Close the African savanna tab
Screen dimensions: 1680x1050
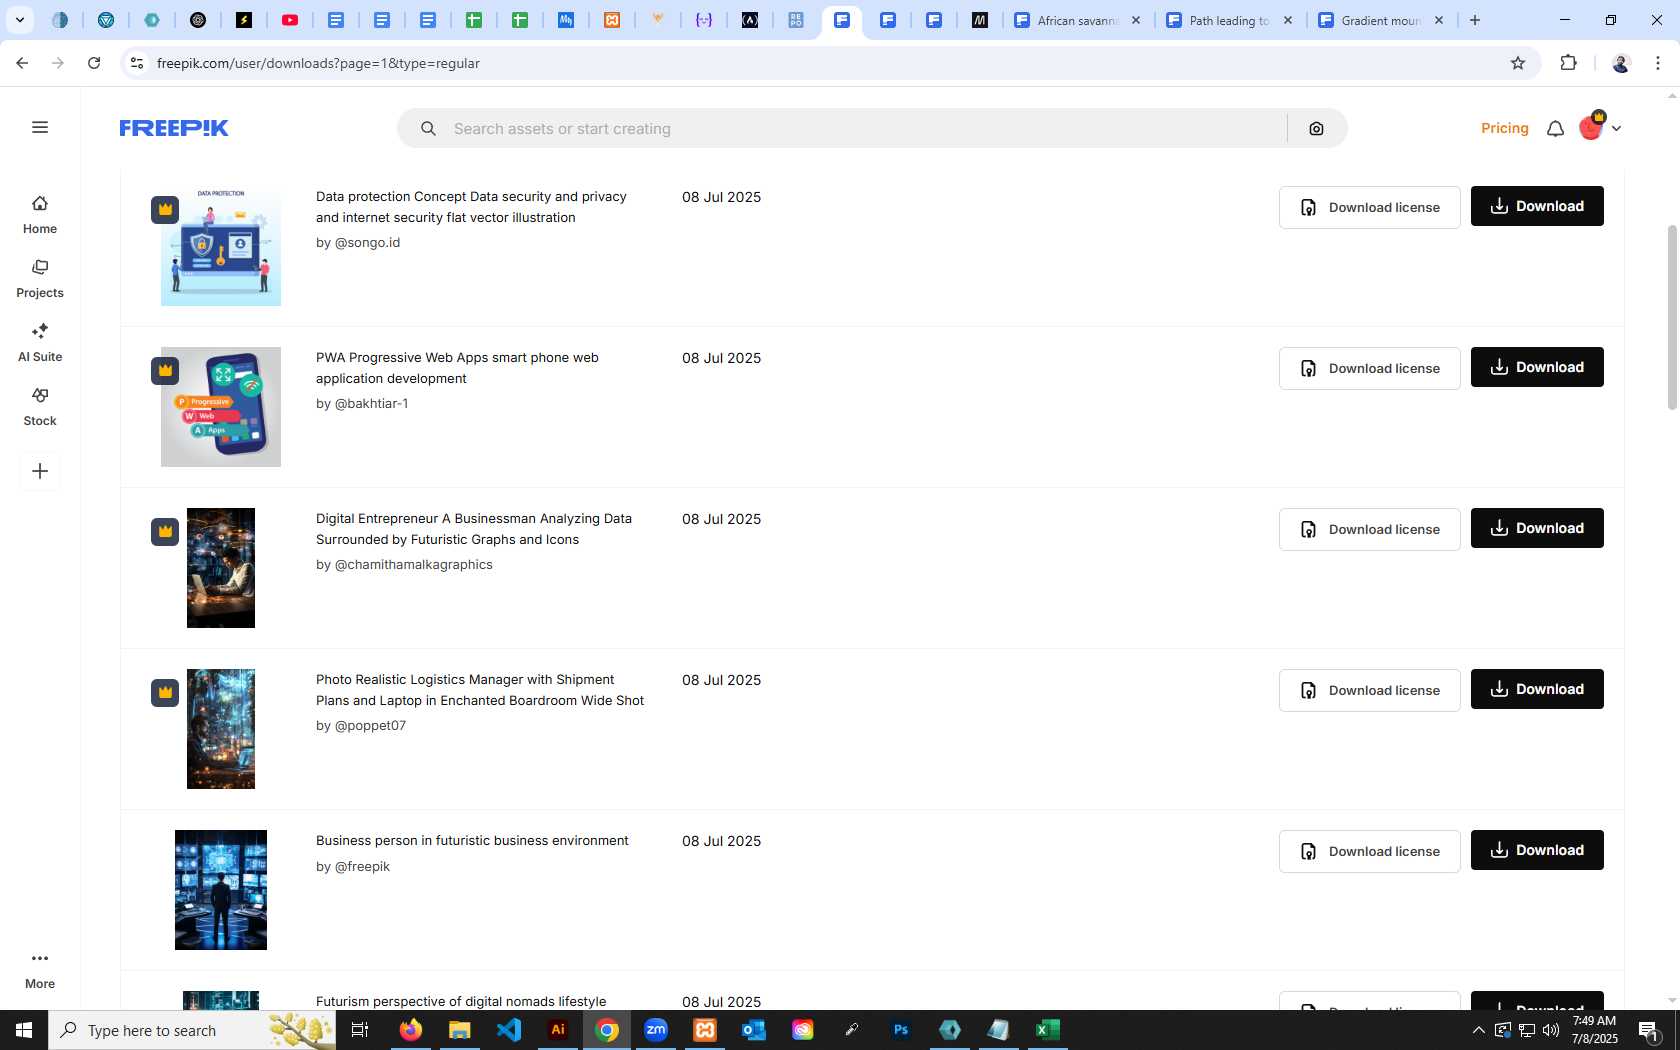1136,20
